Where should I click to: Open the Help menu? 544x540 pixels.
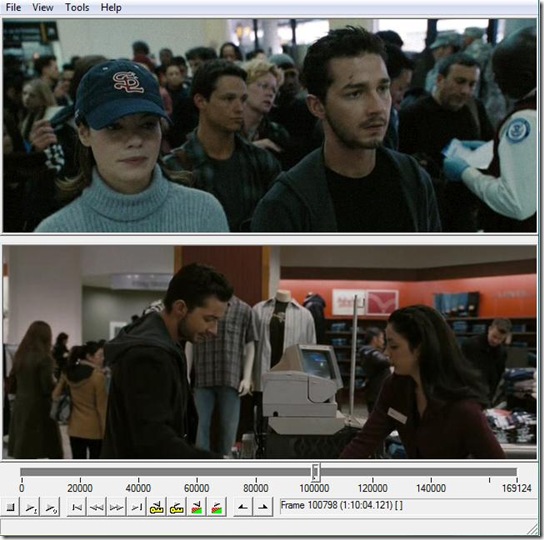pyautogui.click(x=111, y=7)
